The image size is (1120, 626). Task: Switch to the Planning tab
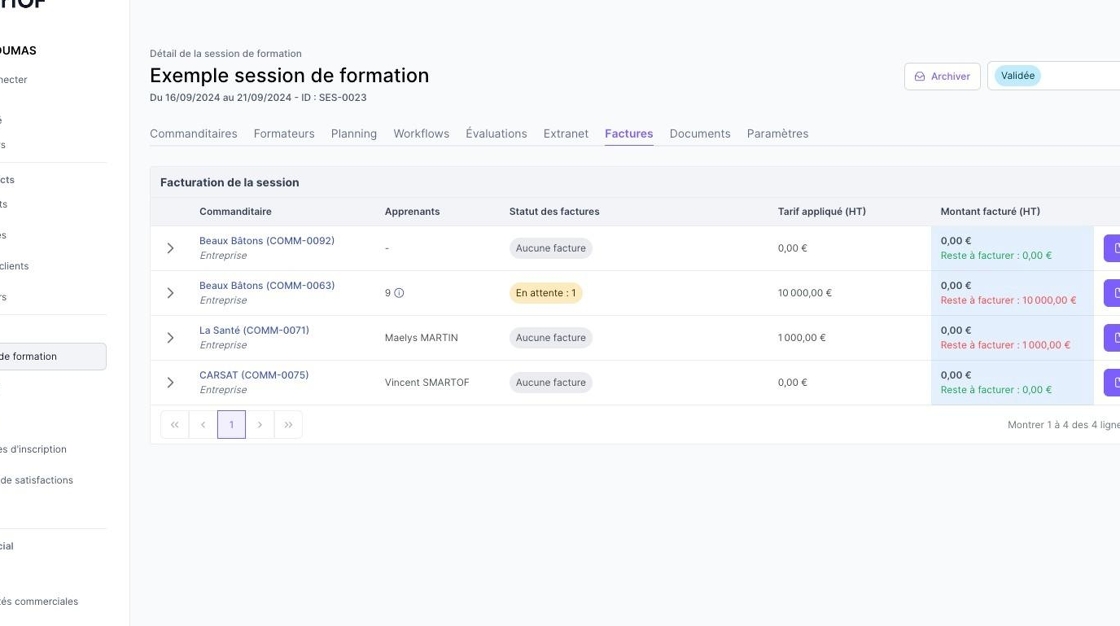(354, 134)
